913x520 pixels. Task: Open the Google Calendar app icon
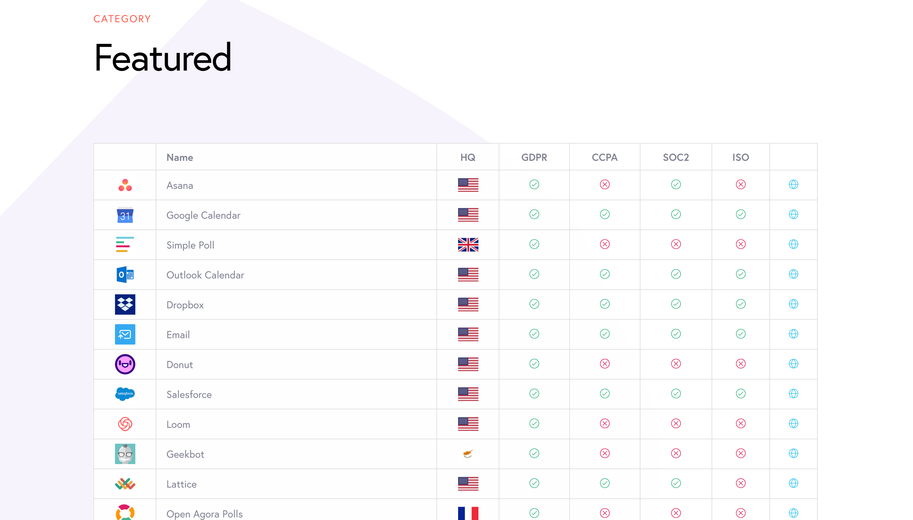pyautogui.click(x=125, y=215)
